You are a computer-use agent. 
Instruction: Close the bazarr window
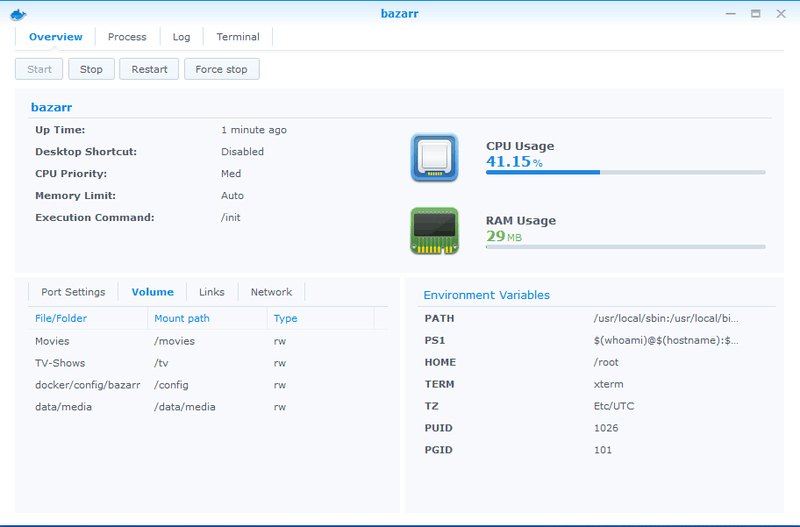point(781,14)
